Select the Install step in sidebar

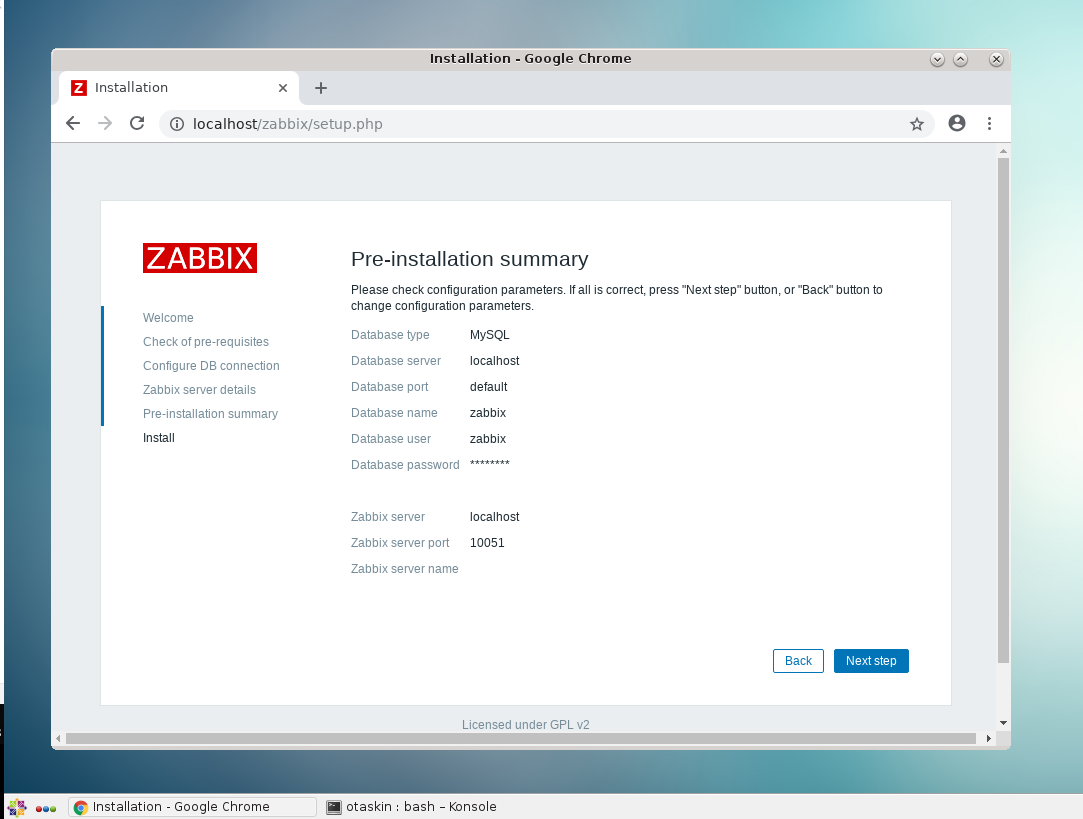[x=159, y=438]
